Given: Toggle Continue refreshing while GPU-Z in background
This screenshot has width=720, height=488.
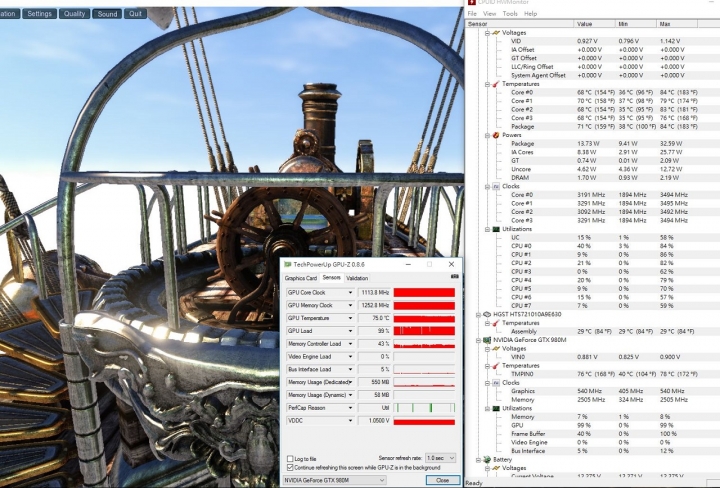Looking at the screenshot, I should 290,467.
